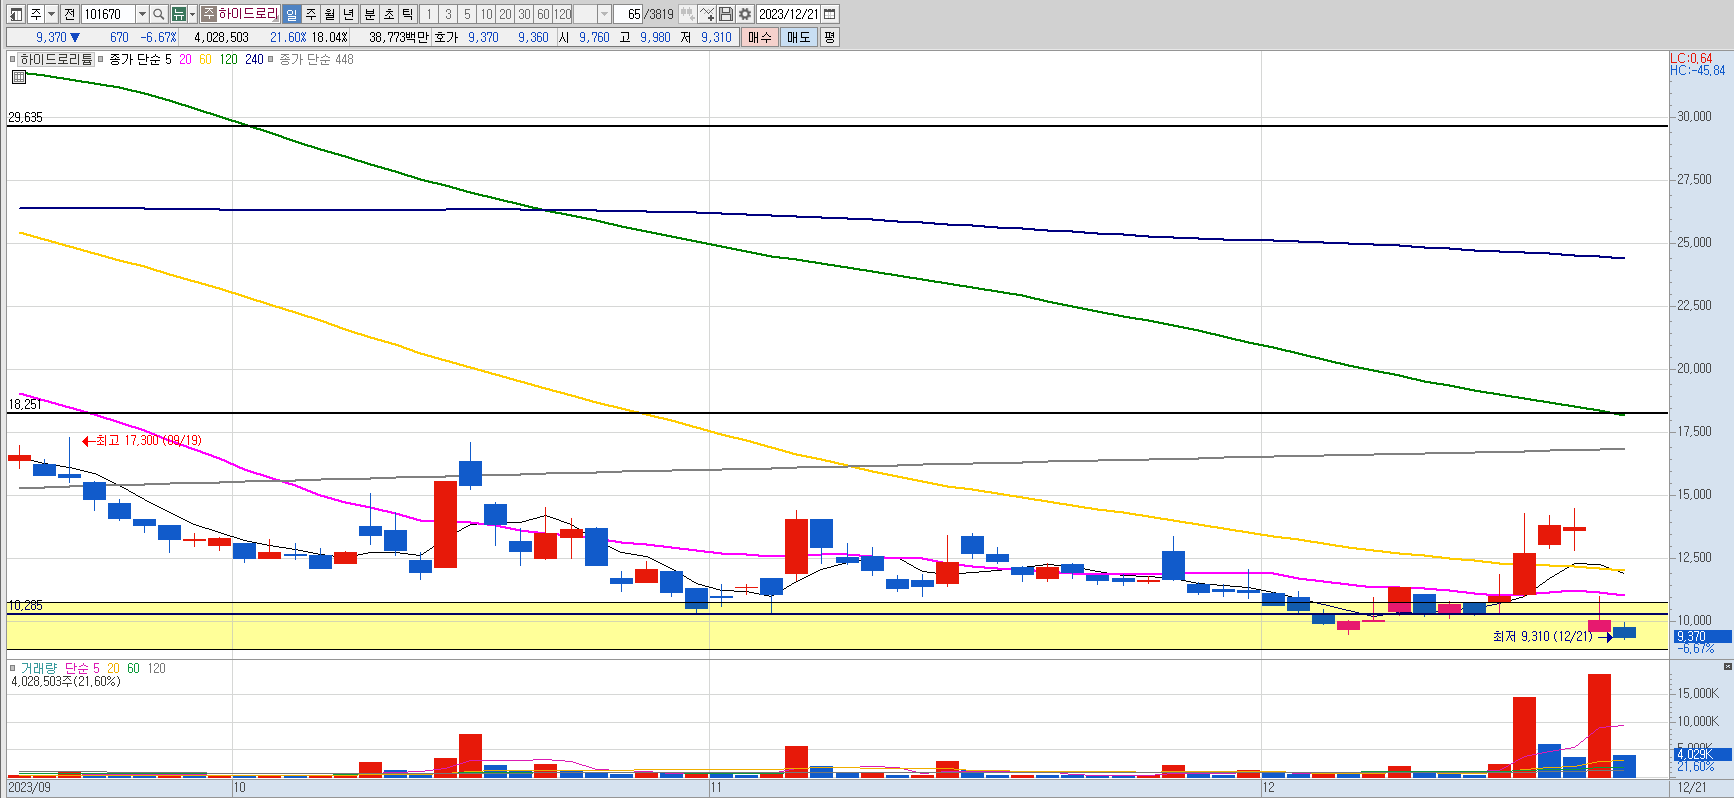This screenshot has height=798, width=1734.
Task: Select the 20 interval button
Action: point(505,14)
